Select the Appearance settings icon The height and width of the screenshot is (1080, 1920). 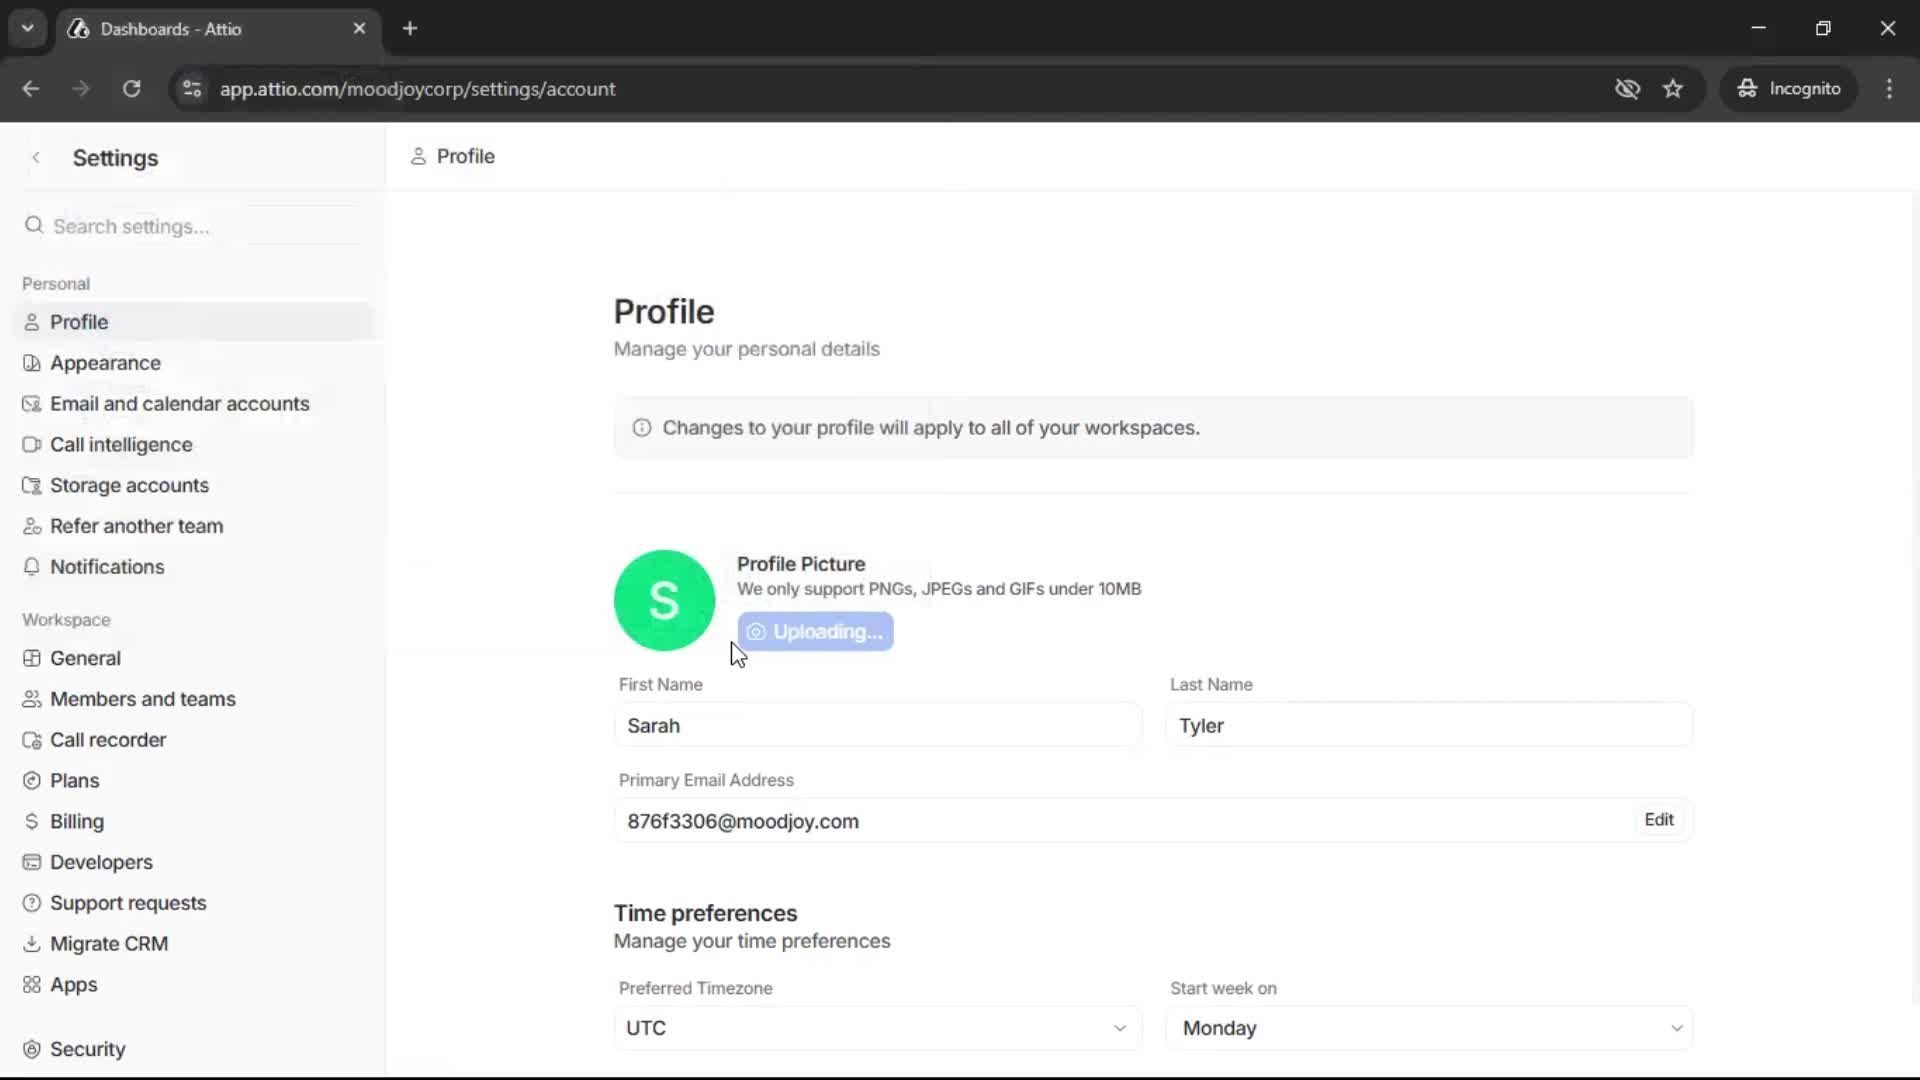click(32, 362)
